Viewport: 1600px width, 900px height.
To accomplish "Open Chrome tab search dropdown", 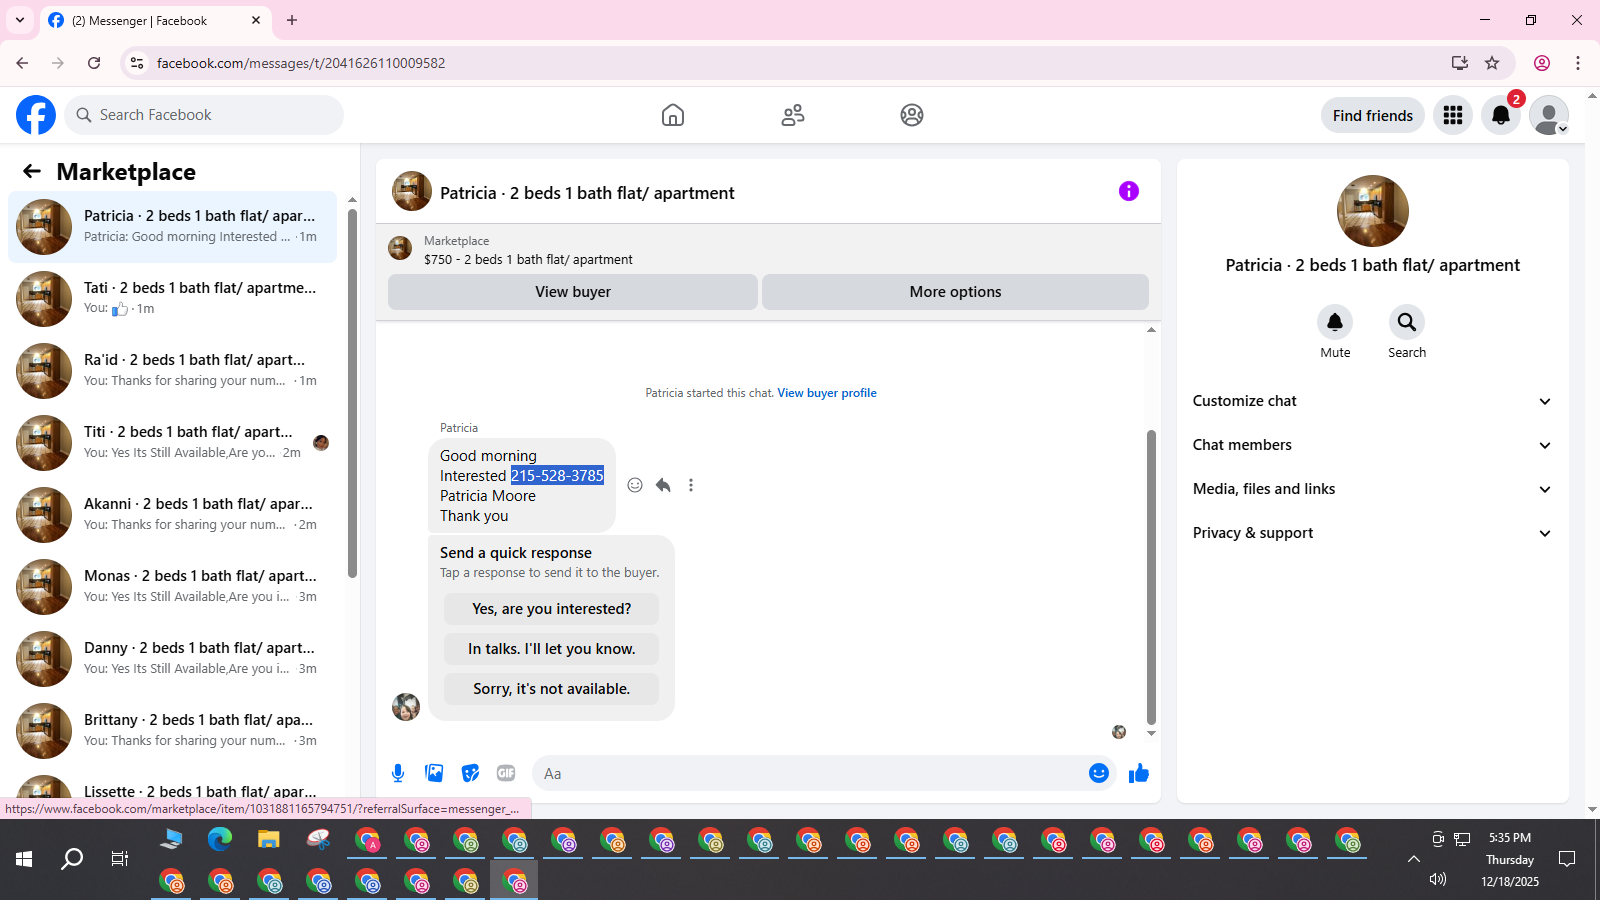I will pos(20,20).
